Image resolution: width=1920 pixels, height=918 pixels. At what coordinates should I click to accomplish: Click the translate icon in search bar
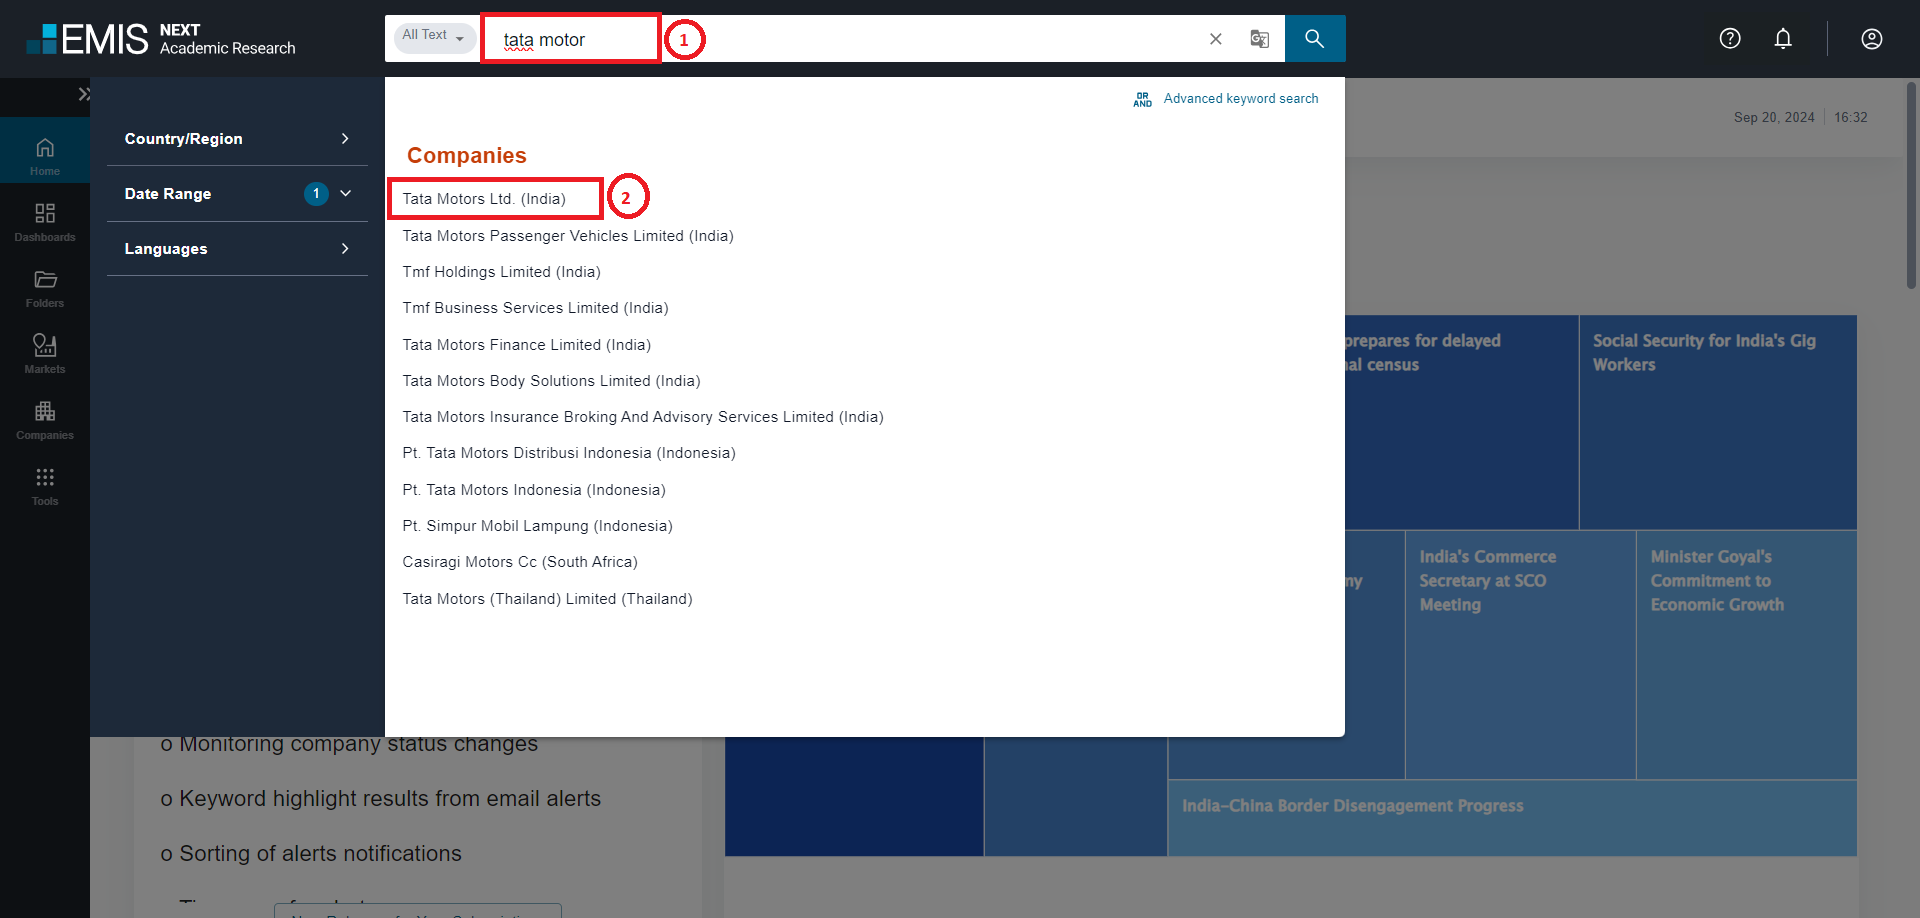1260,39
